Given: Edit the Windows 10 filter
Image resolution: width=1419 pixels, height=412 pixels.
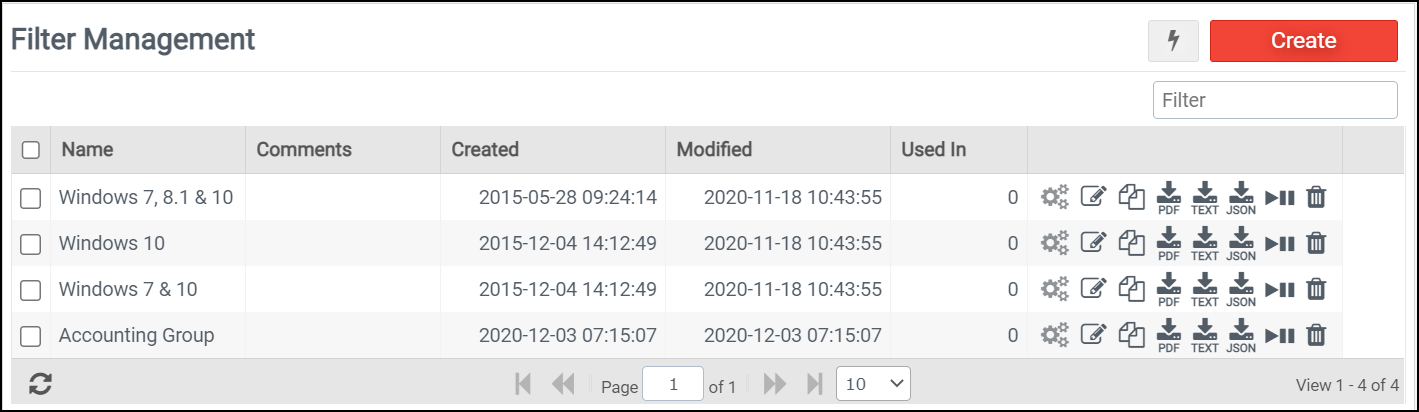Looking at the screenshot, I should point(1094,243).
